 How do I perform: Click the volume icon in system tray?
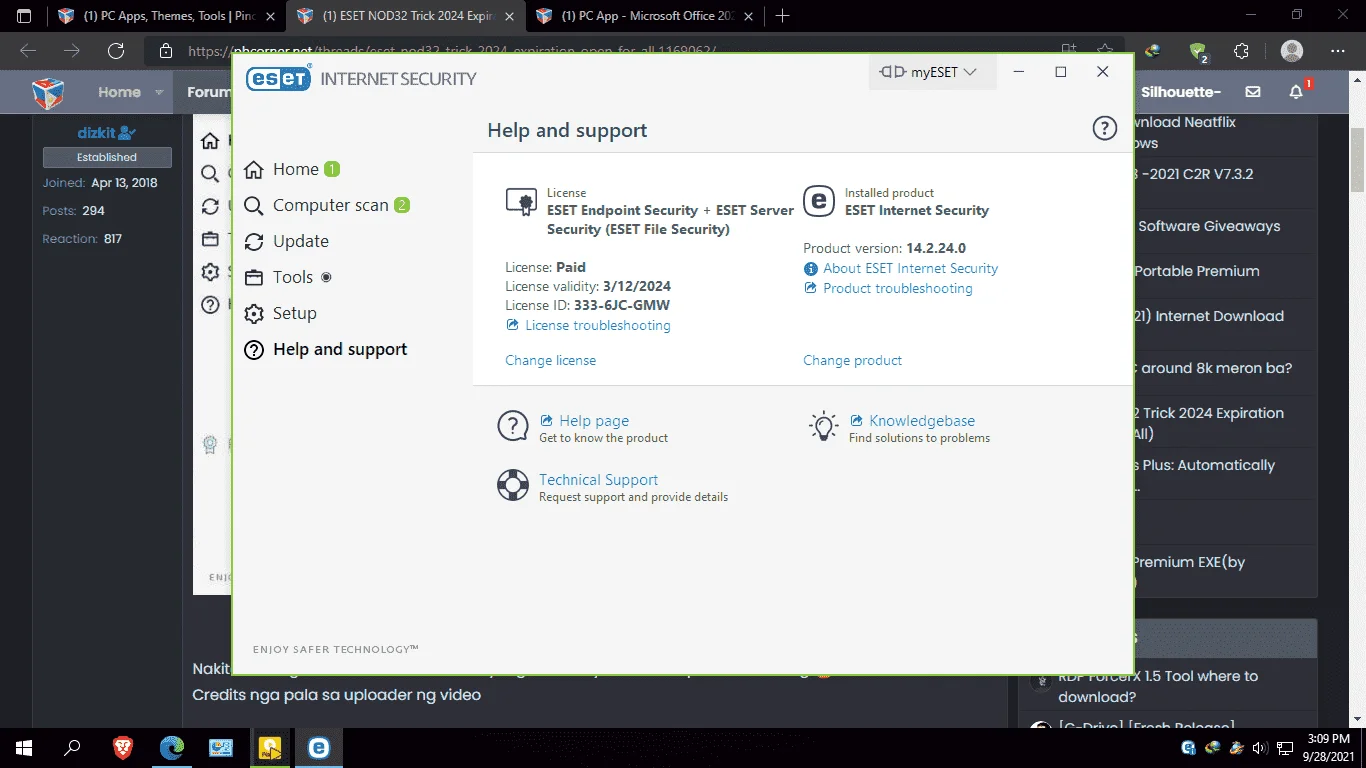pyautogui.click(x=1259, y=748)
